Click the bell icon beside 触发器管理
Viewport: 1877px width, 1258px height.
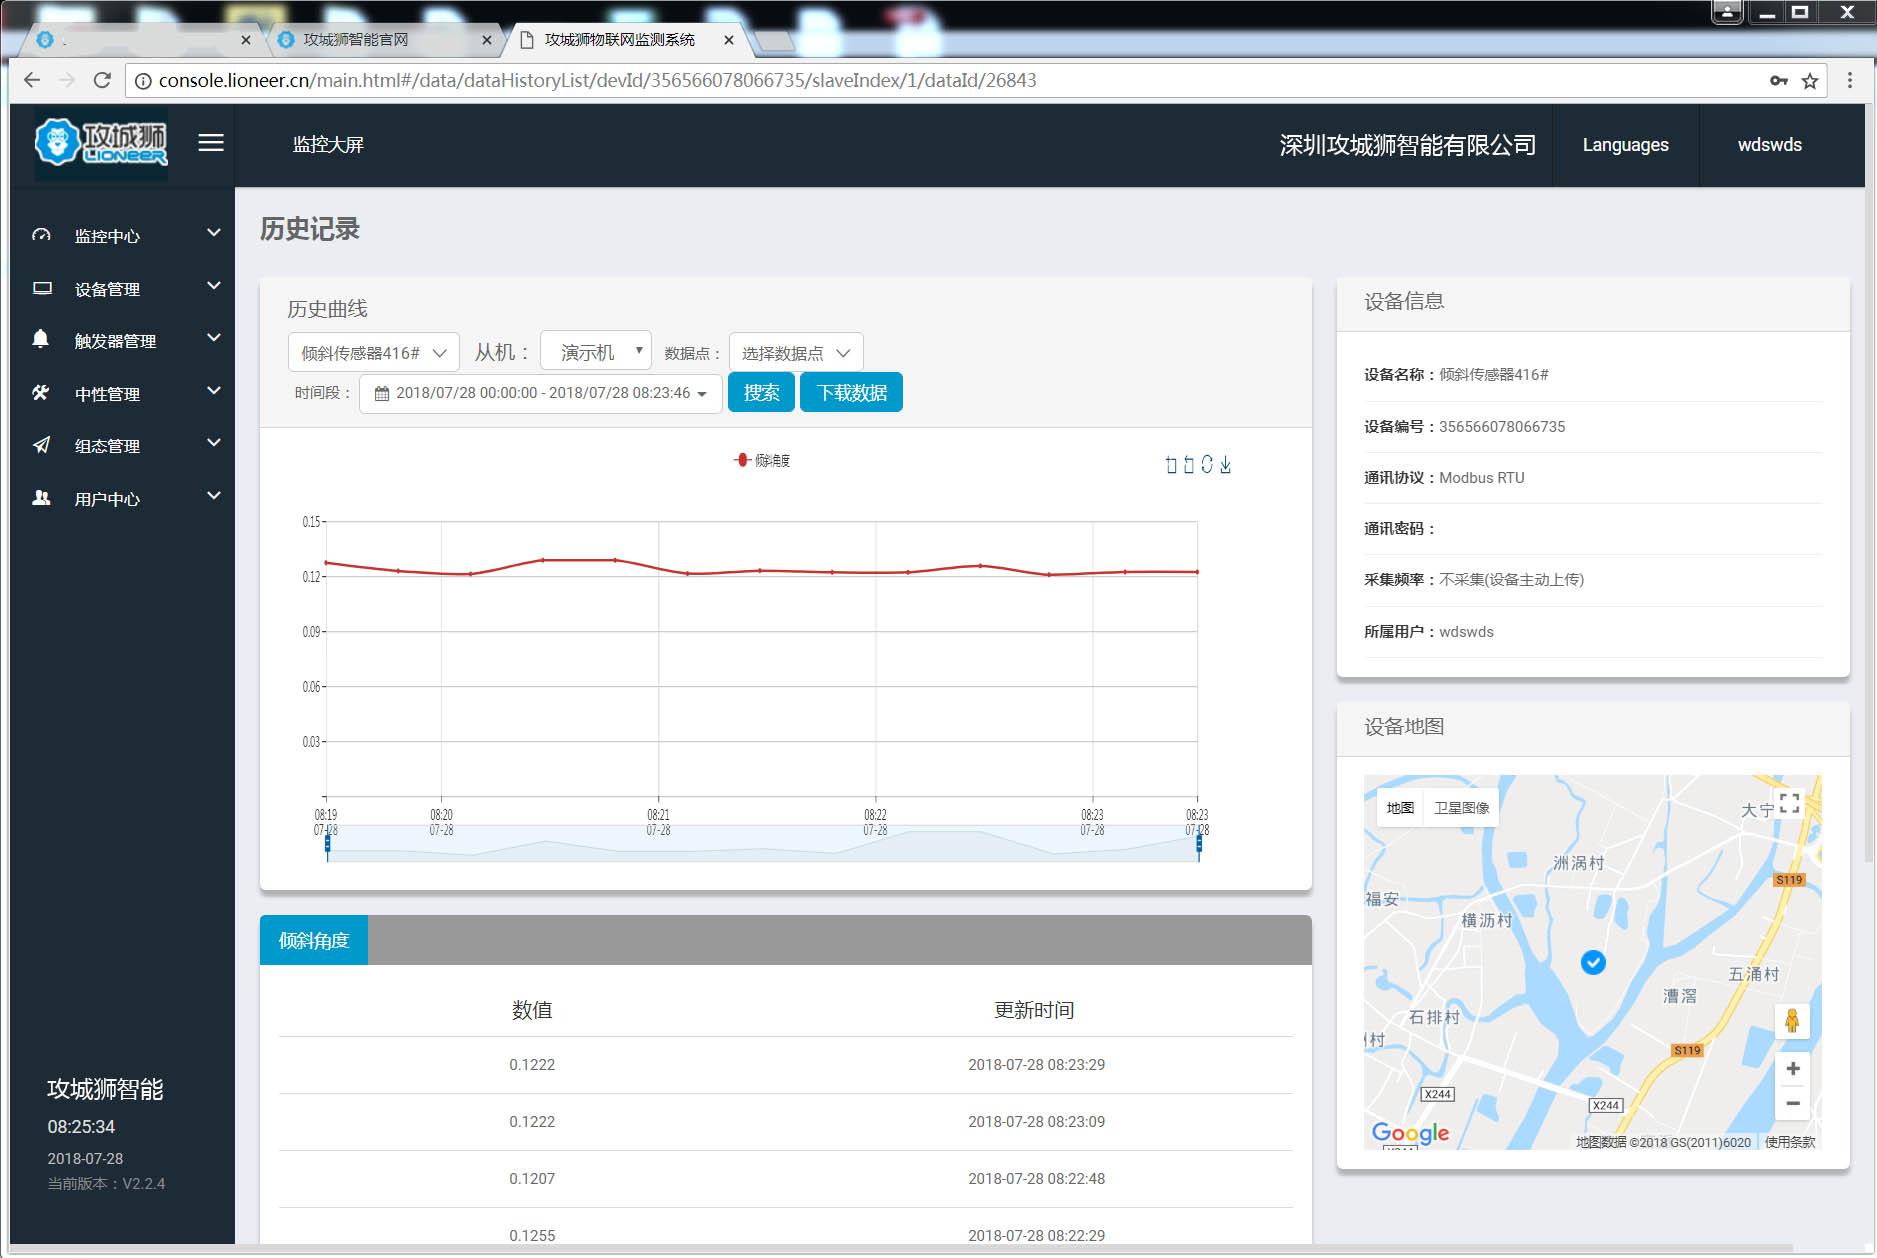[41, 339]
